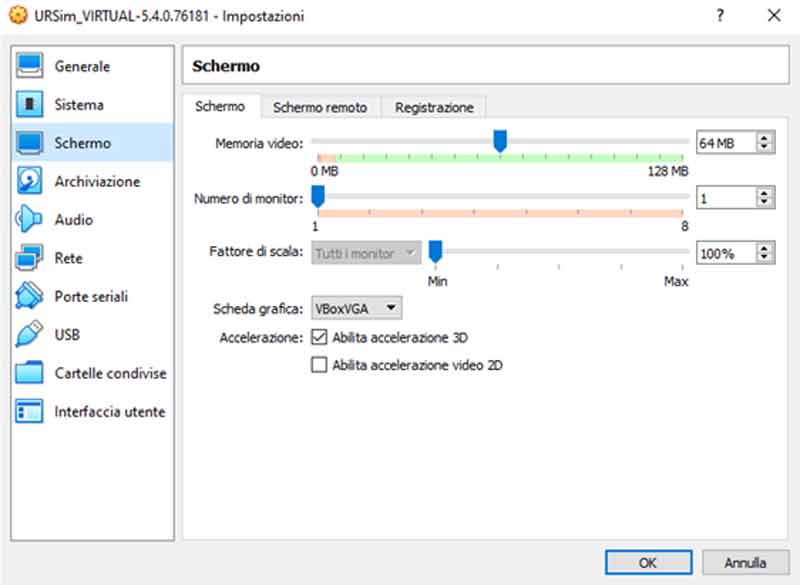Select the USB label in sidebar
Image resolution: width=800 pixels, height=585 pixels.
[x=67, y=335]
